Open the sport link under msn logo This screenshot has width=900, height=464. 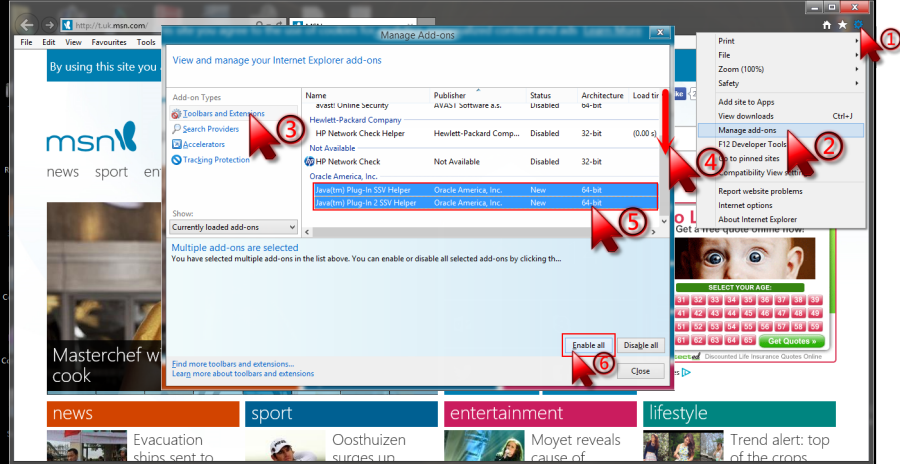pyautogui.click(x=111, y=172)
